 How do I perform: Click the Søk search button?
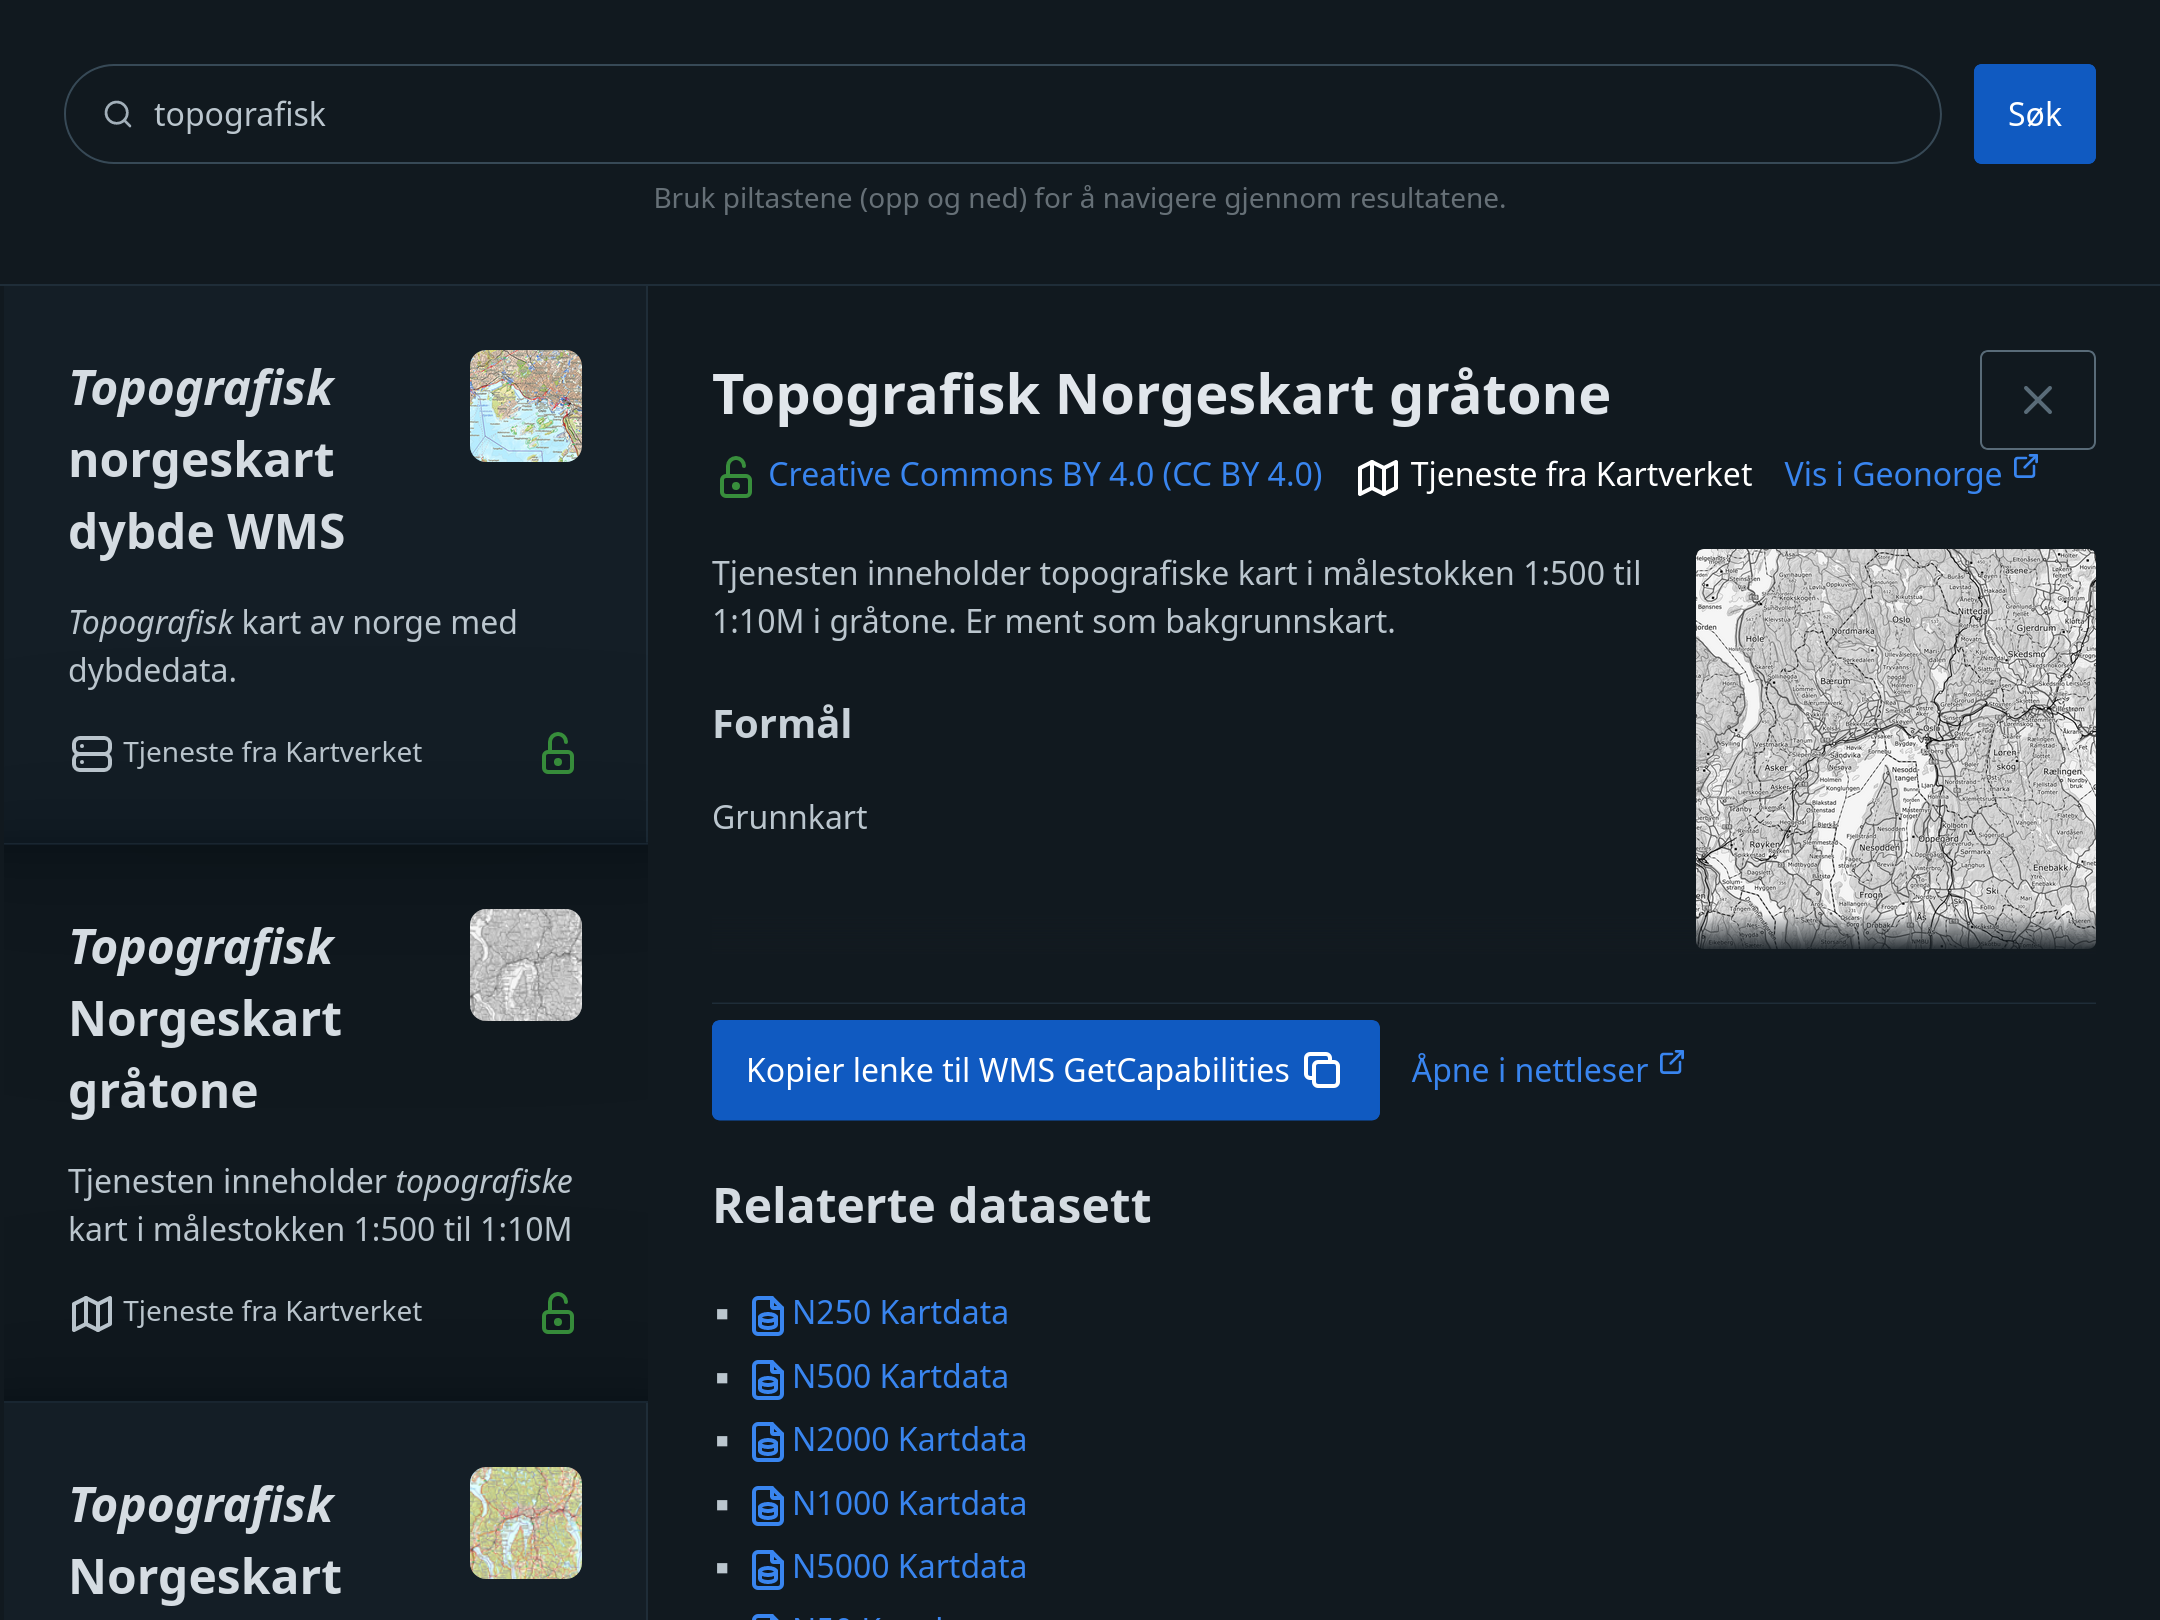point(2033,114)
